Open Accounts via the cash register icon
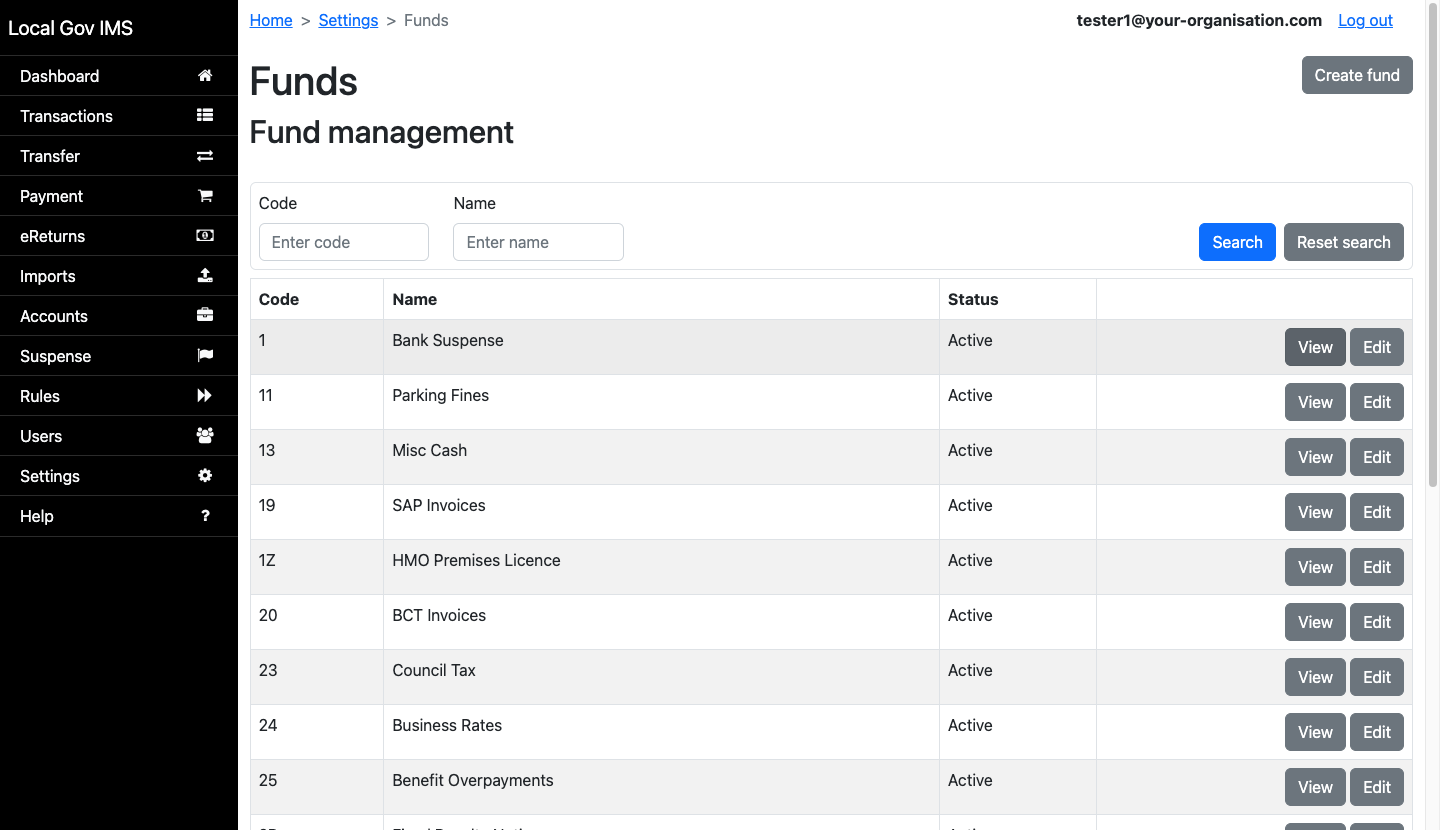Image resolution: width=1440 pixels, height=830 pixels. click(205, 315)
